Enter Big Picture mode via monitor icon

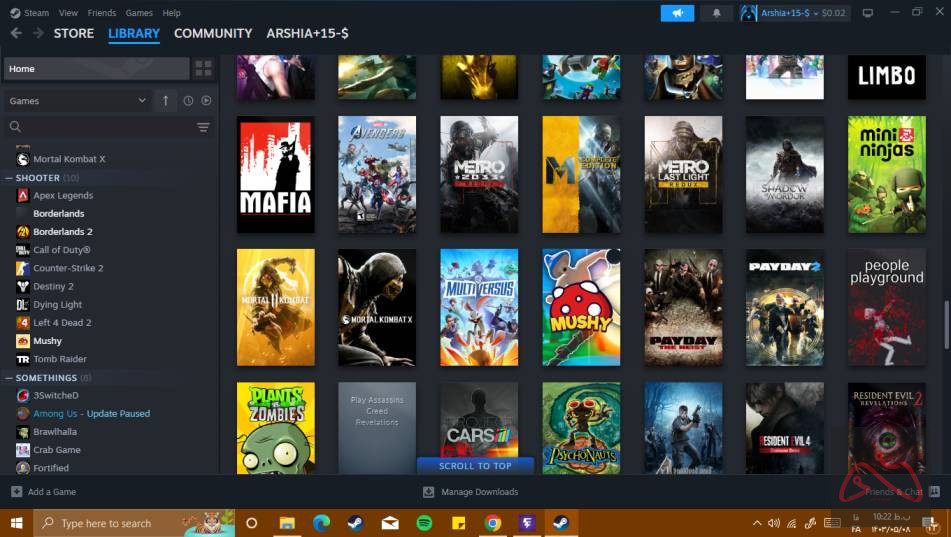coord(867,13)
